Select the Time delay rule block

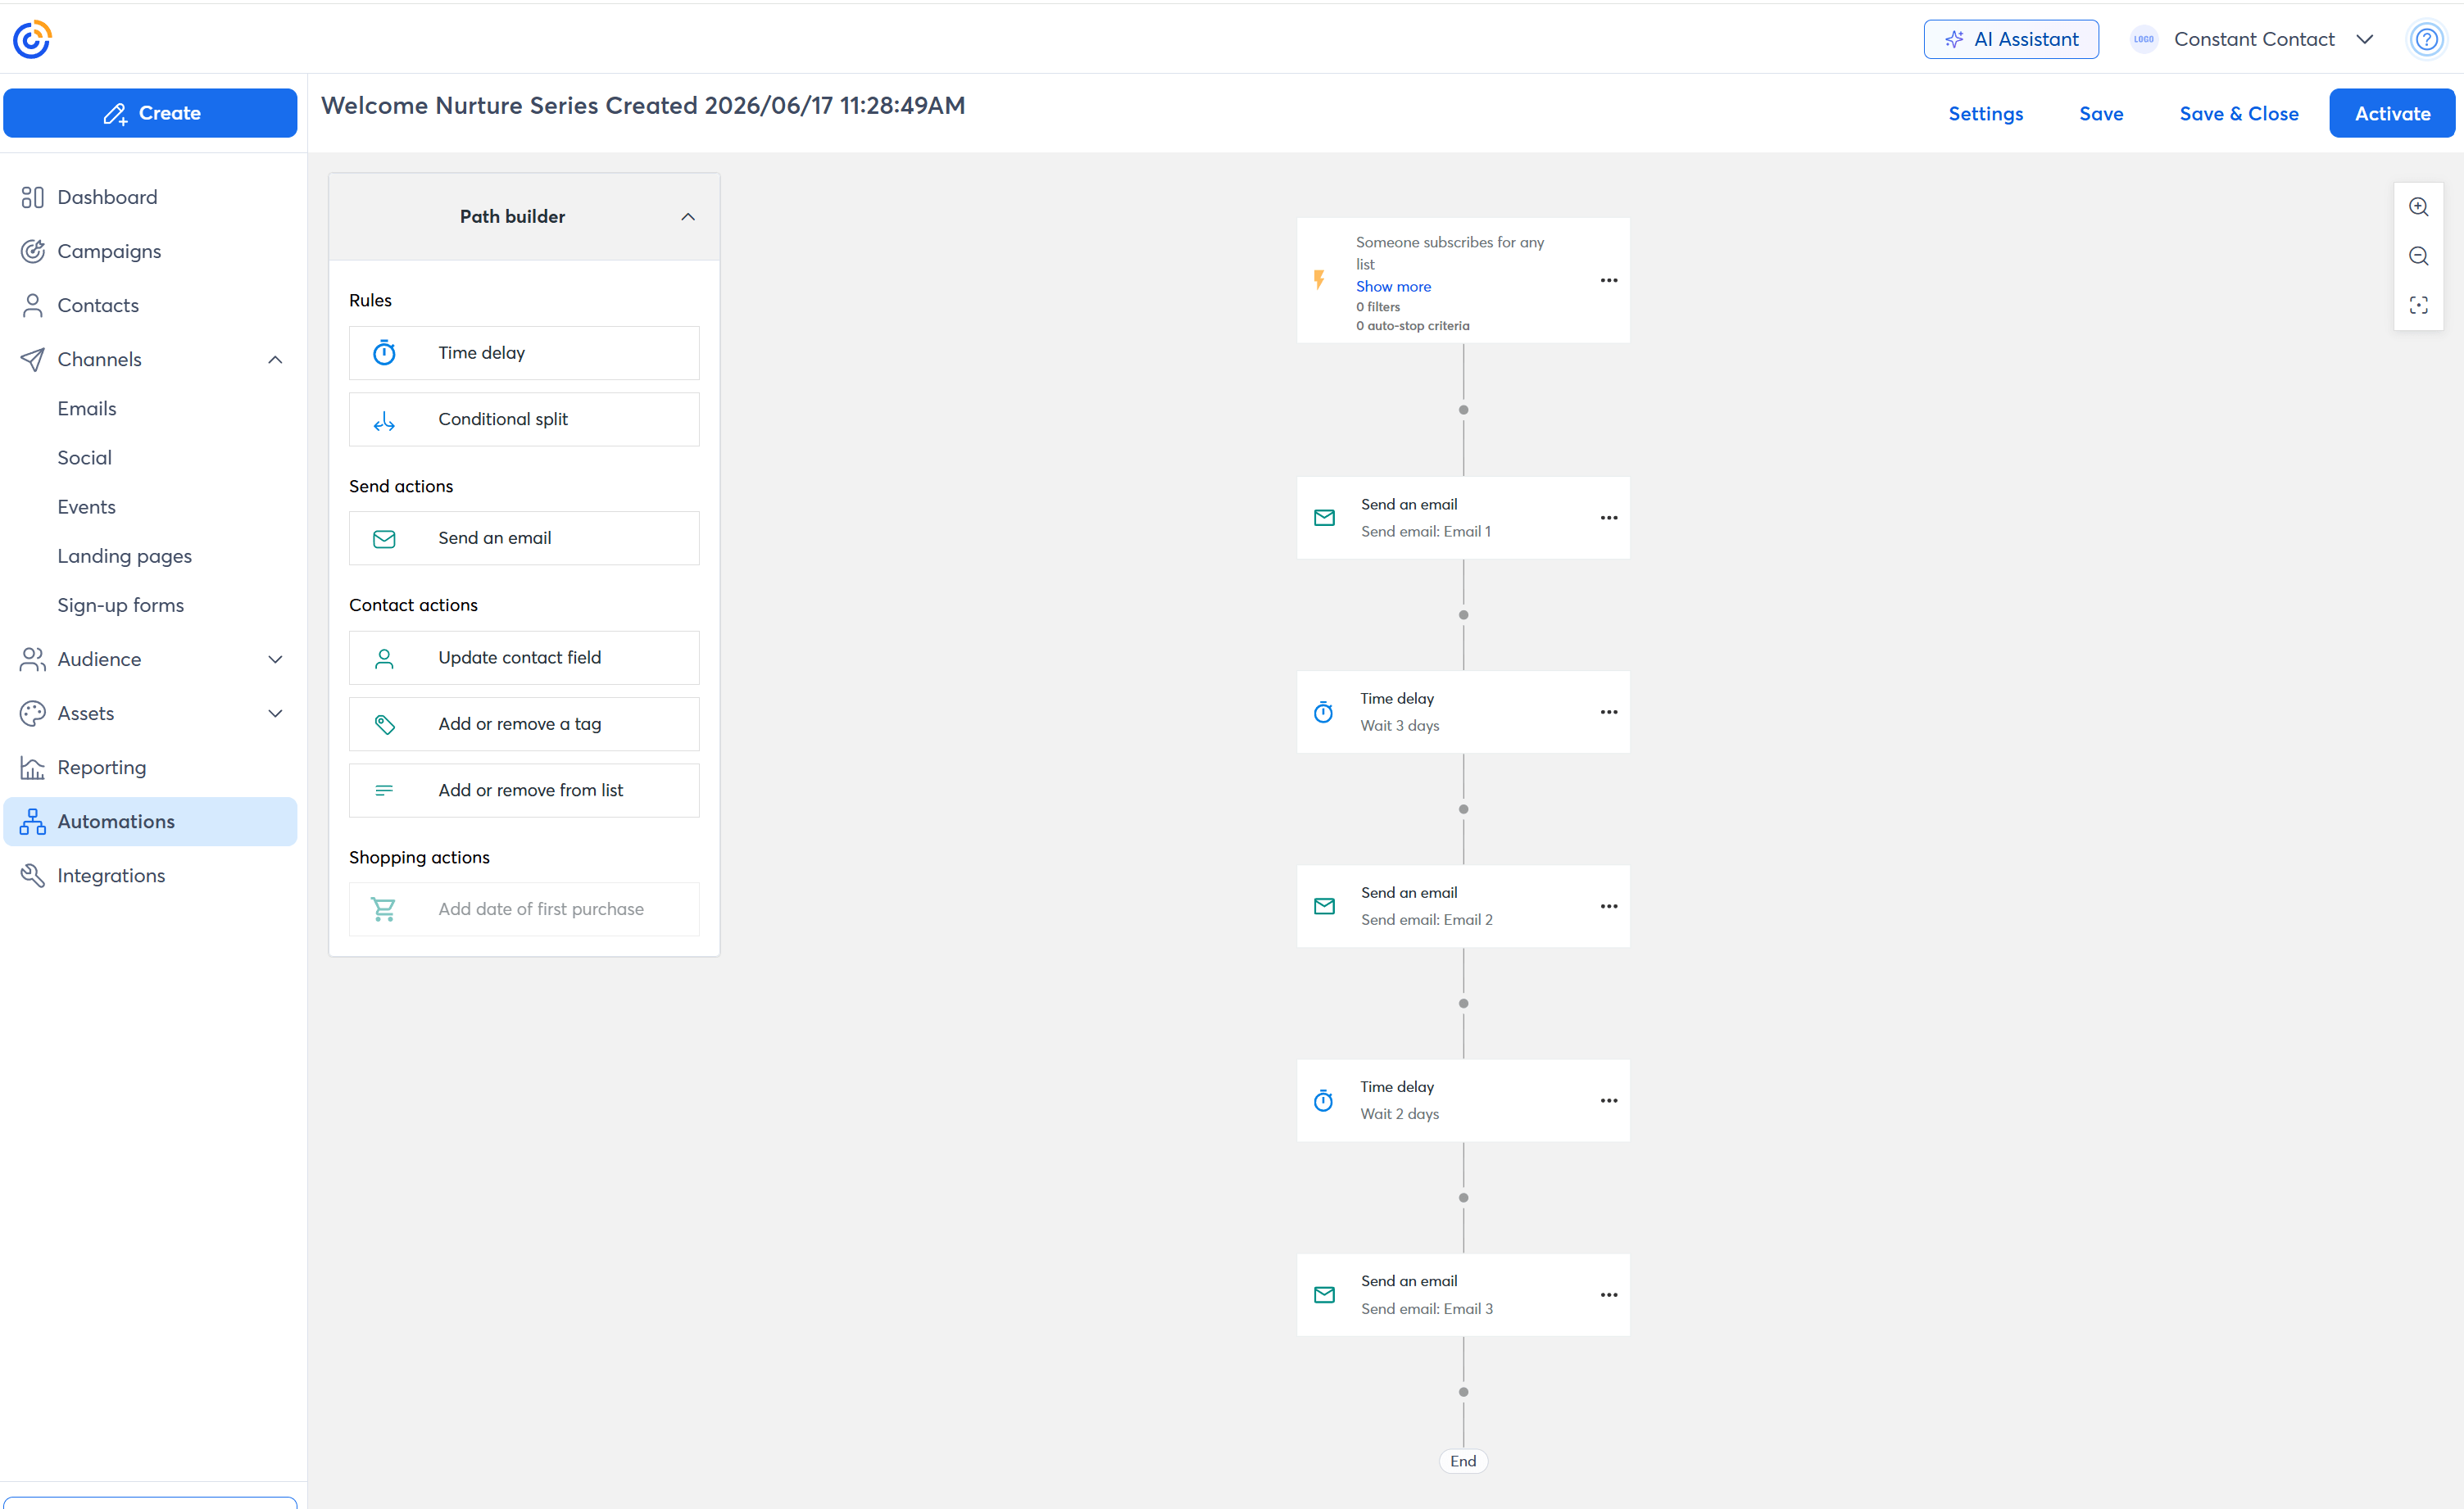[524, 353]
